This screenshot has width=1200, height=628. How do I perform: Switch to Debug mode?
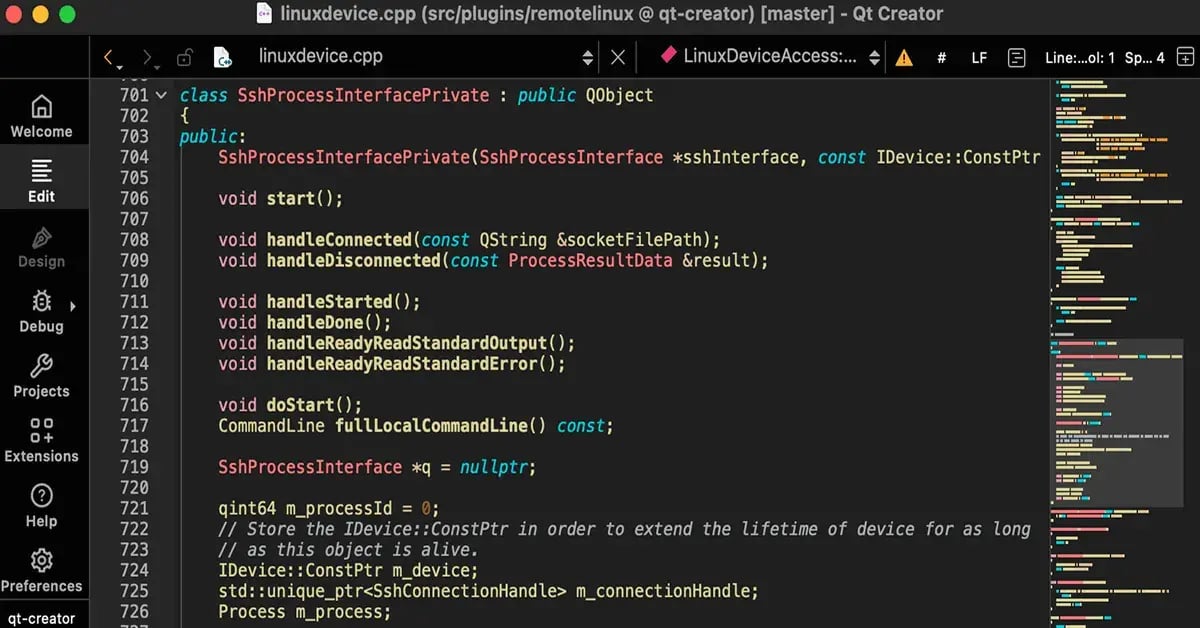[x=41, y=312]
